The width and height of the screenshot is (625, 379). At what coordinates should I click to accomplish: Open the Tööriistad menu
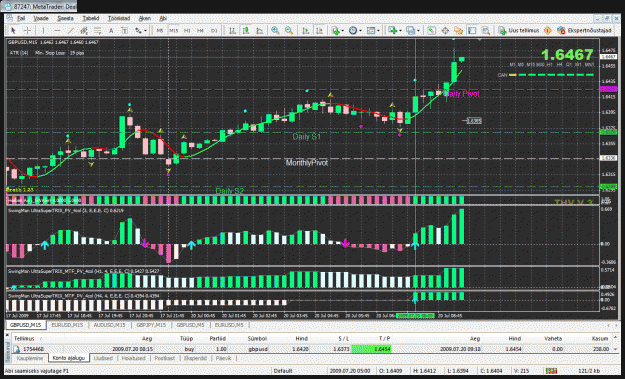click(x=119, y=18)
